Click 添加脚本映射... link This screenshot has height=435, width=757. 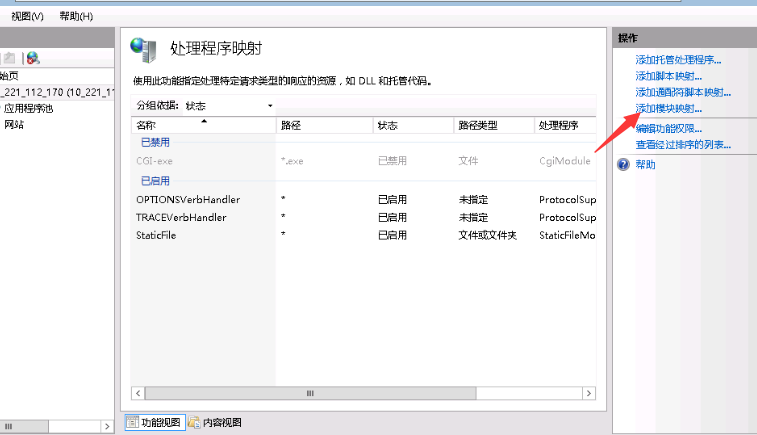pyautogui.click(x=669, y=76)
